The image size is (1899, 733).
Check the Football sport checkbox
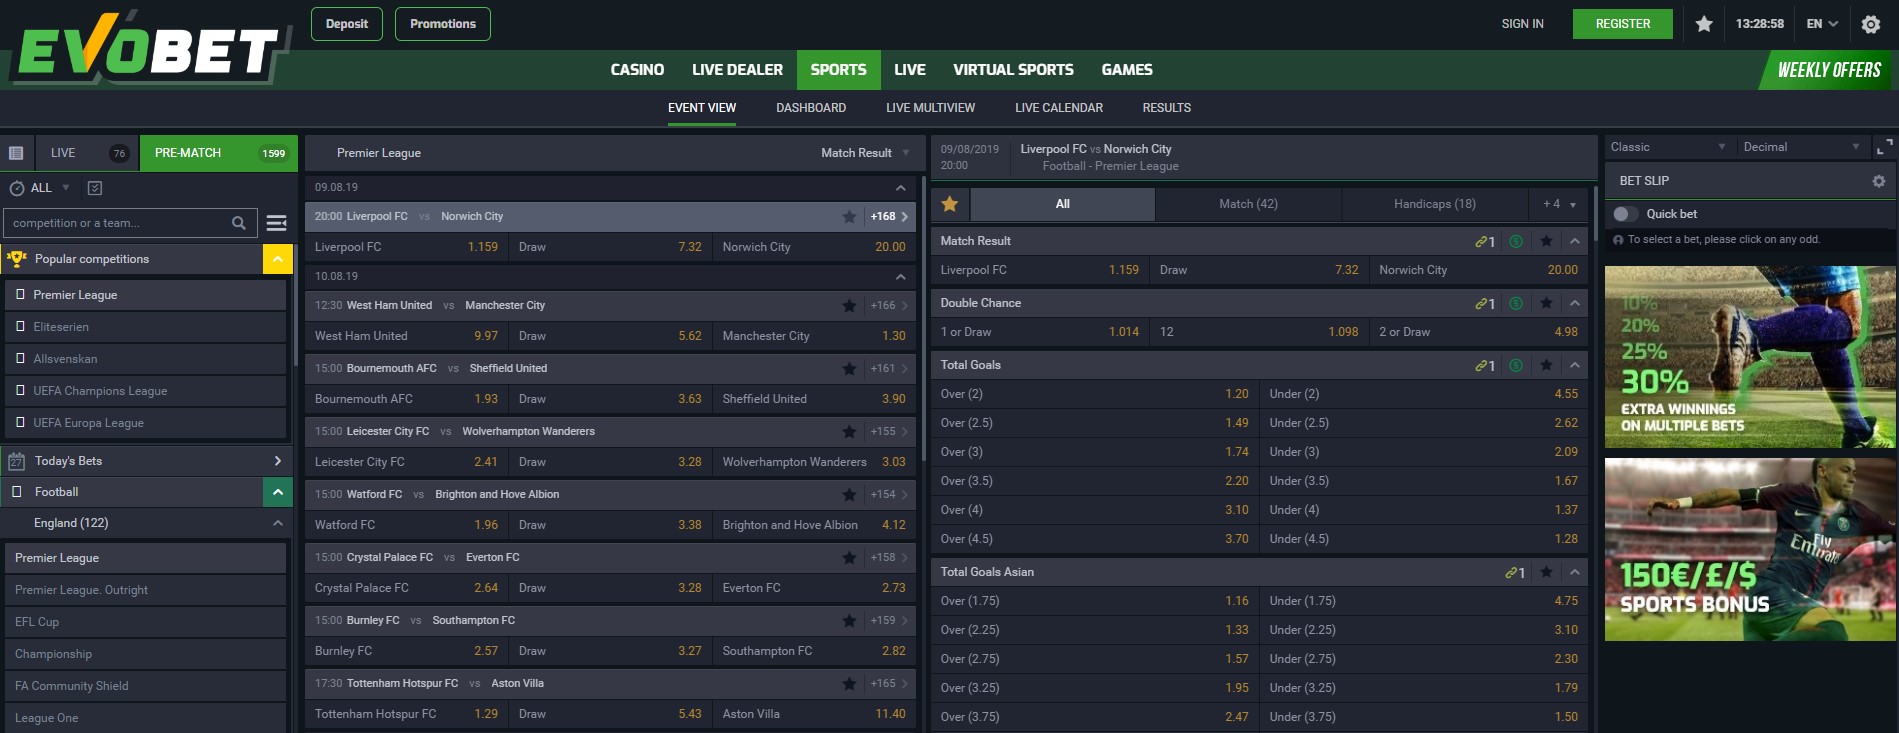(16, 492)
